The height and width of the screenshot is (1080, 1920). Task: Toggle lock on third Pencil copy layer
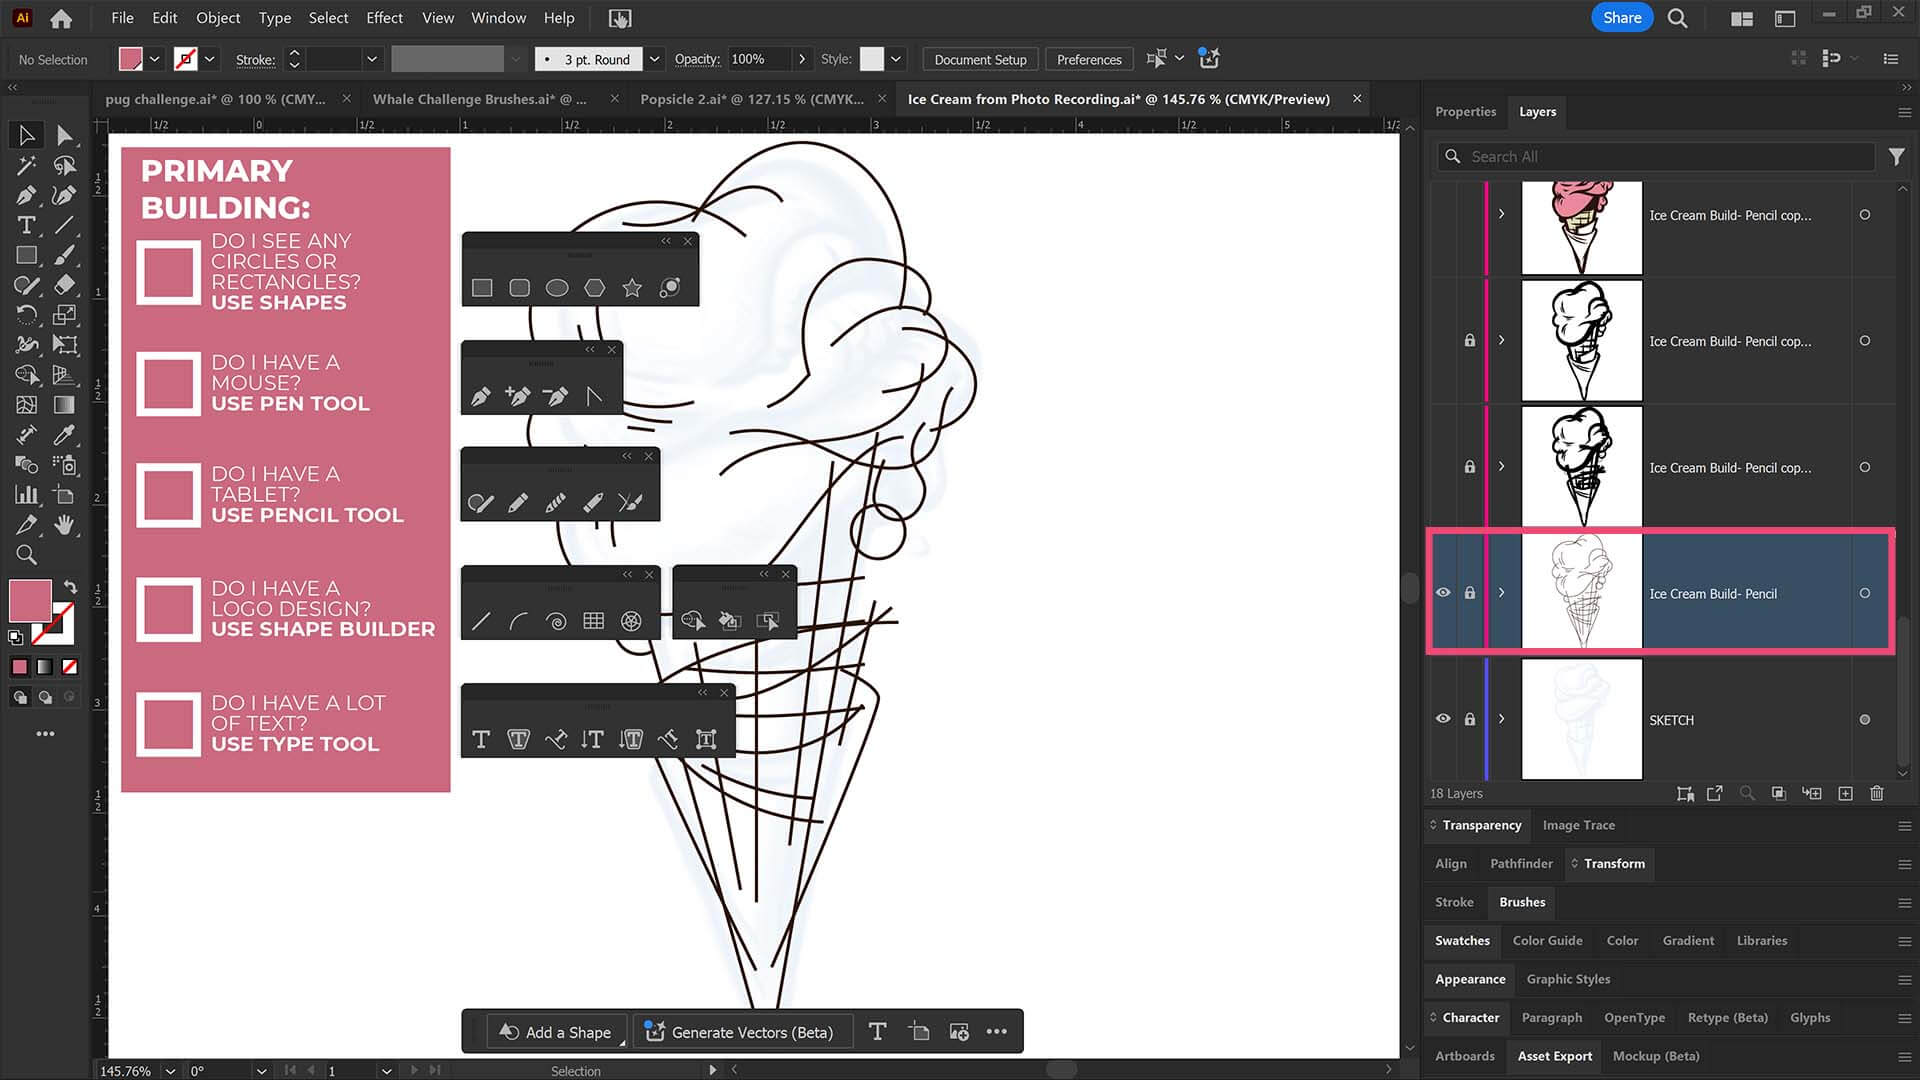[1470, 467]
